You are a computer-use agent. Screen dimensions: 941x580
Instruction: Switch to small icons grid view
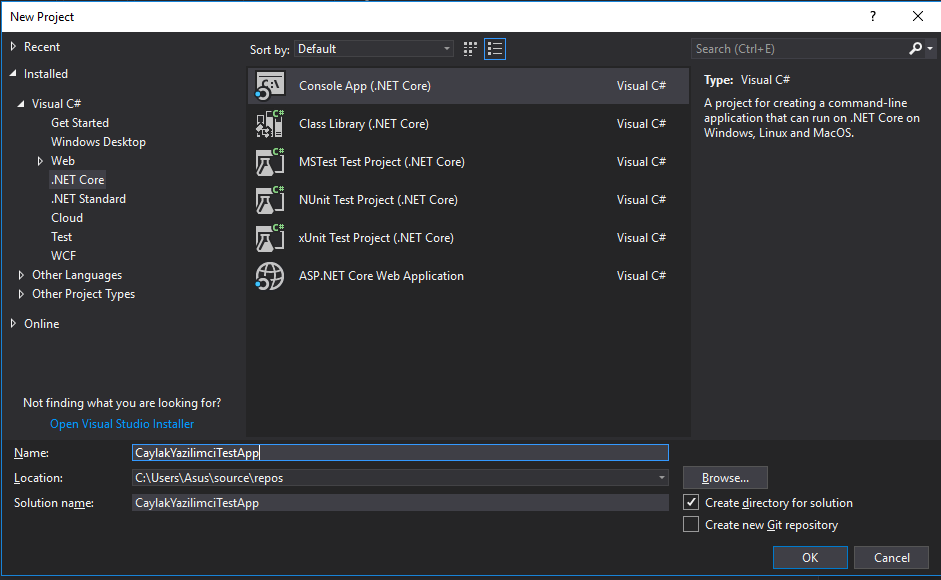(x=470, y=49)
